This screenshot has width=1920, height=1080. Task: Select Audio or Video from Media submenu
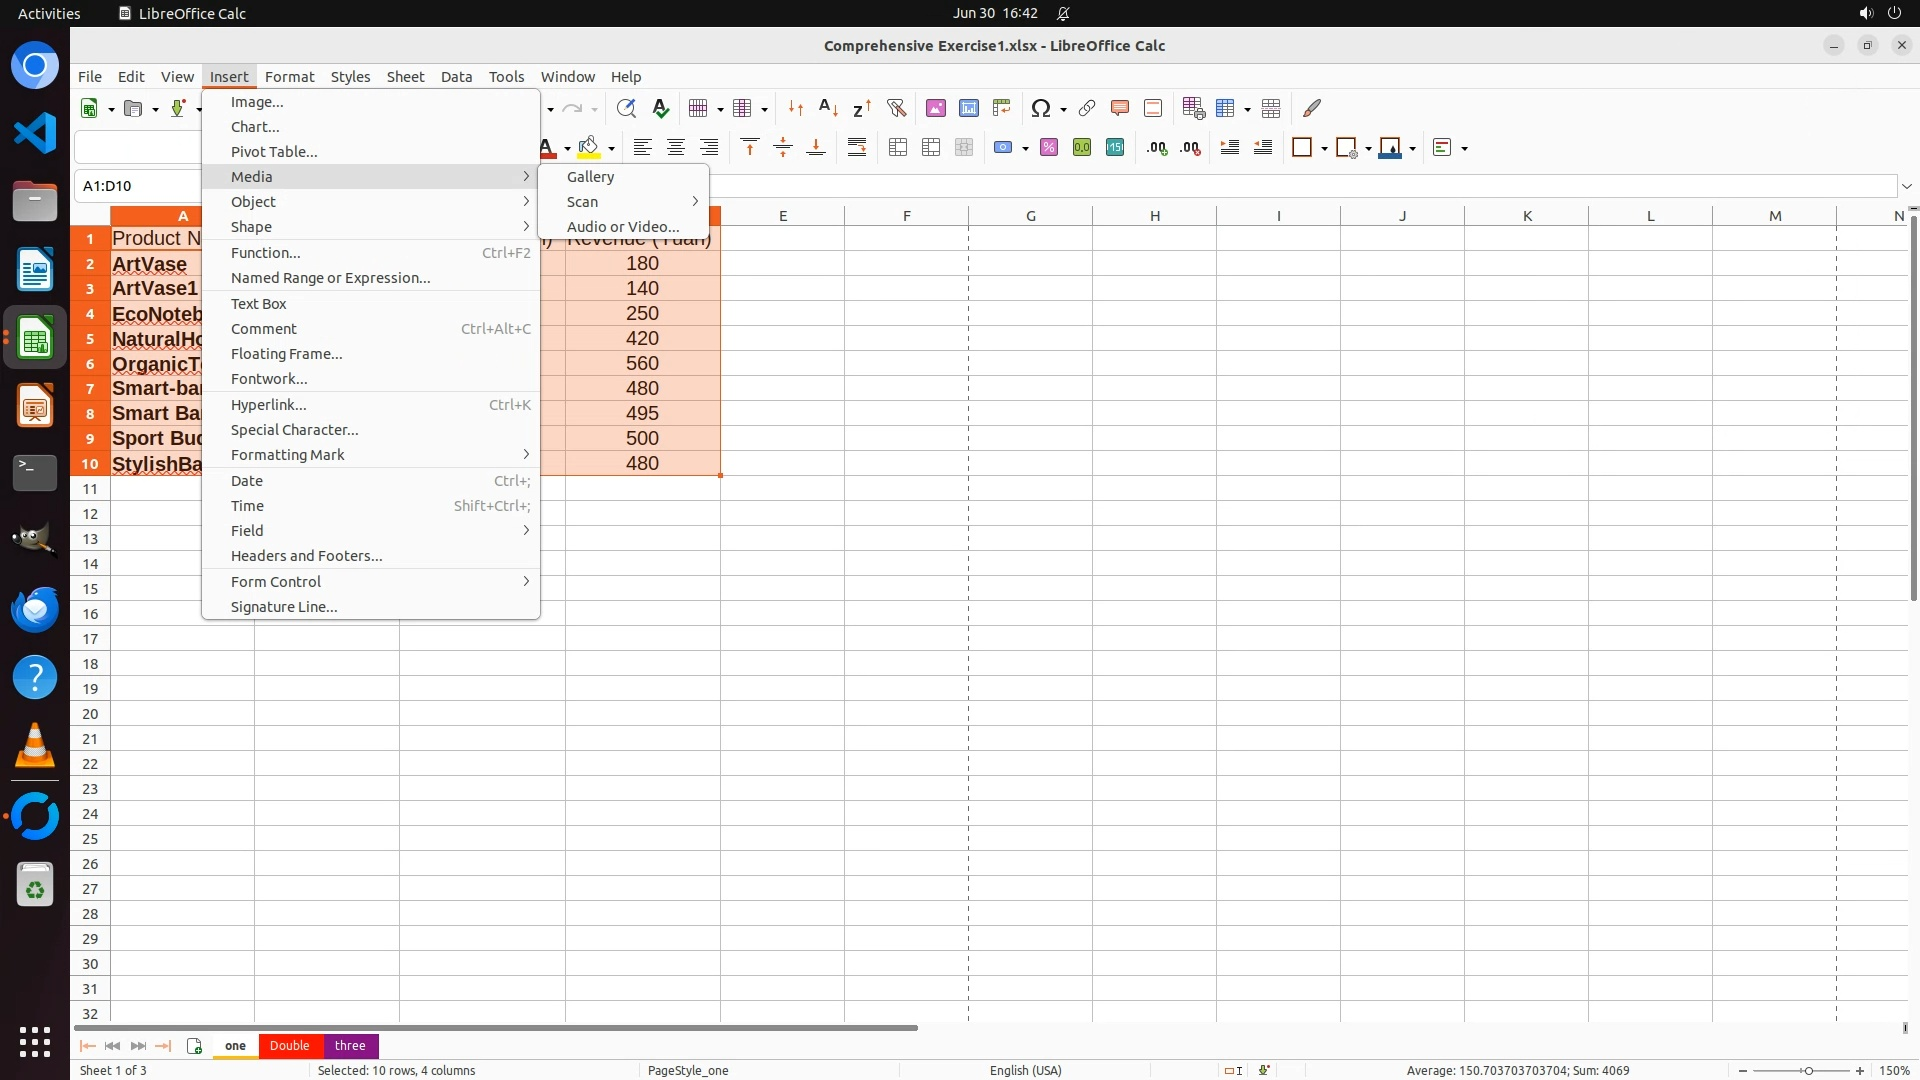(x=622, y=227)
